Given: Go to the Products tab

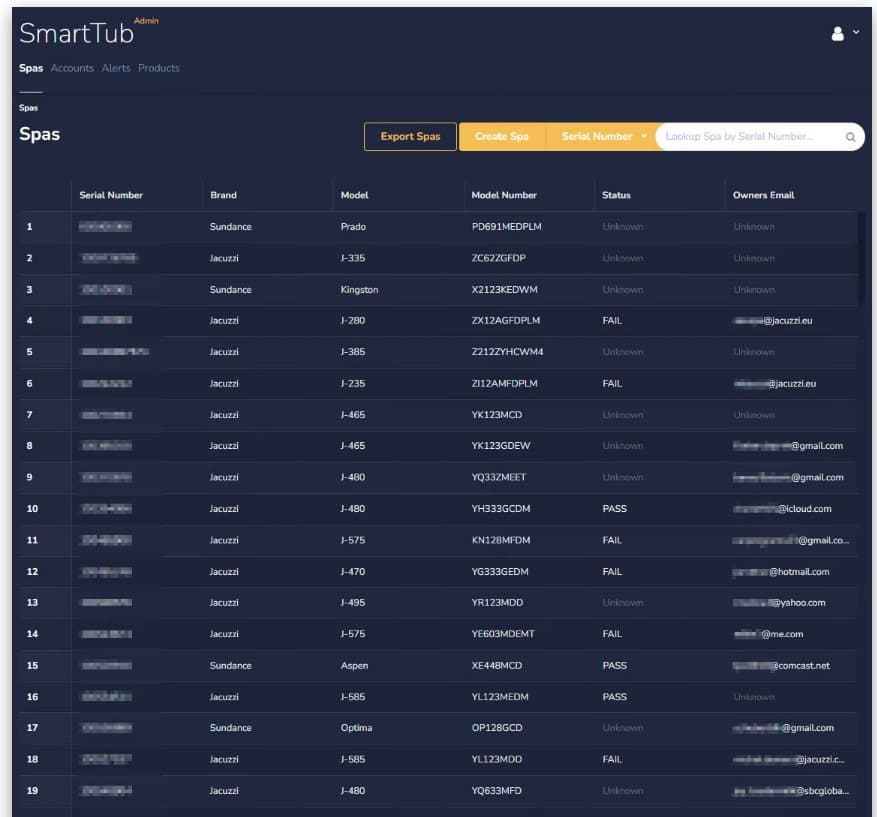Looking at the screenshot, I should tap(159, 68).
